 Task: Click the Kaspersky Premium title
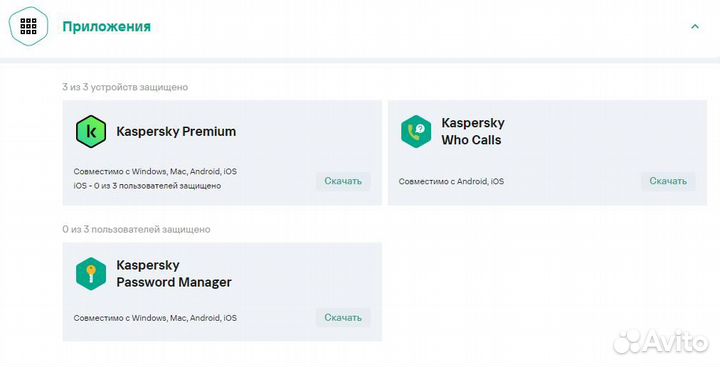[x=176, y=131]
